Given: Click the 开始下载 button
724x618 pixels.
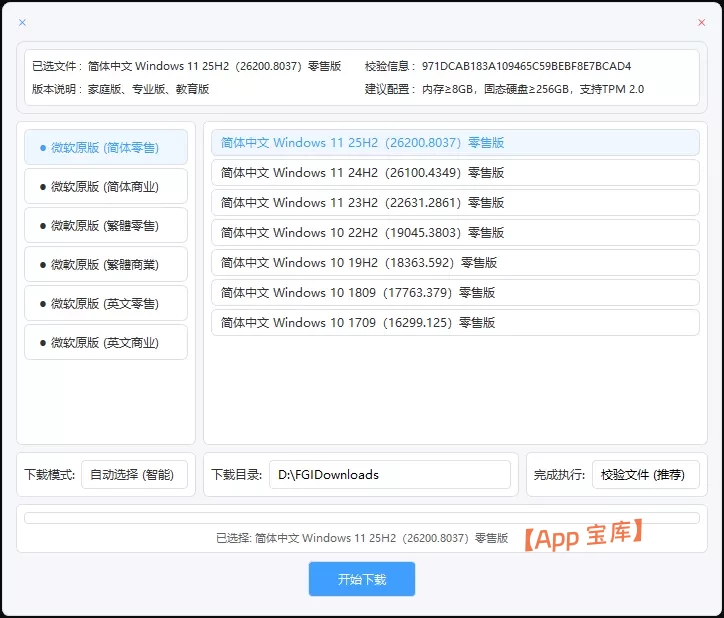Looking at the screenshot, I should coord(362,579).
